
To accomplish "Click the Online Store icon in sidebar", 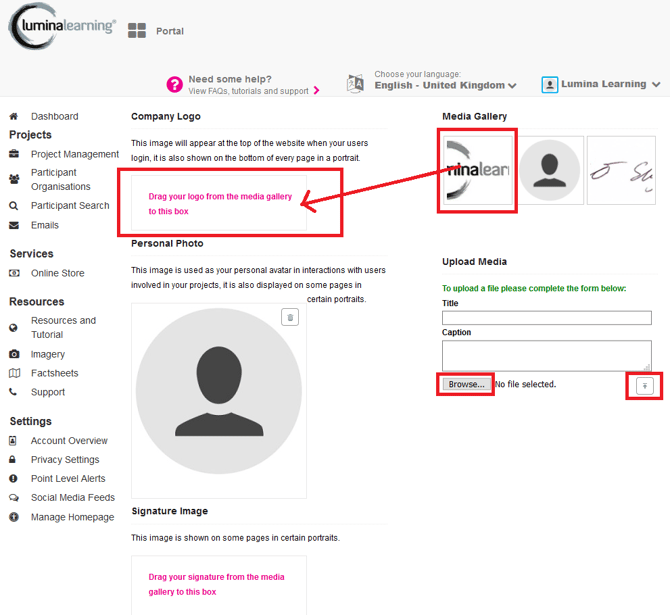I will pyautogui.click(x=14, y=273).
